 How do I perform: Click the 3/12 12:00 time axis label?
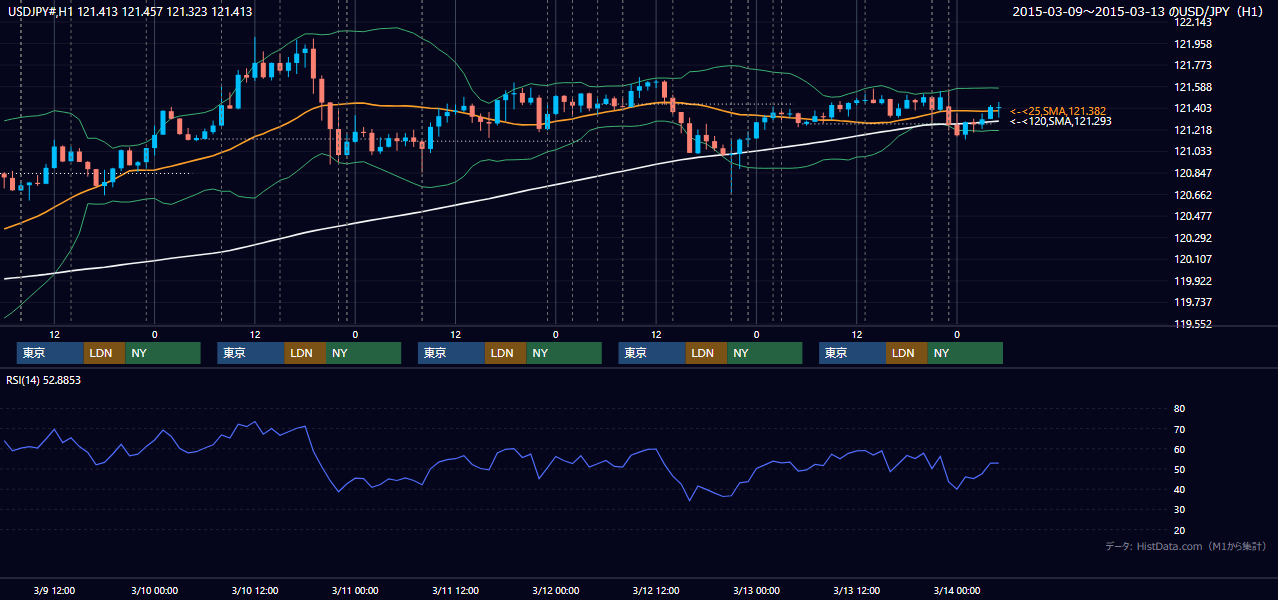(656, 590)
